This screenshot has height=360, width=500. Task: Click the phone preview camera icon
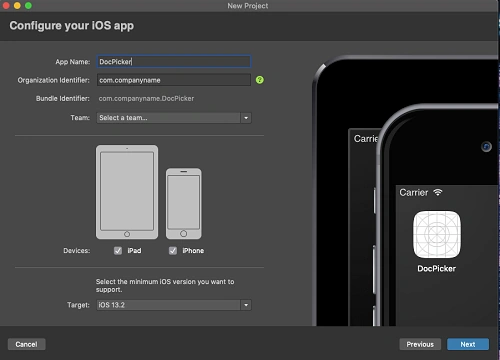click(x=486, y=147)
